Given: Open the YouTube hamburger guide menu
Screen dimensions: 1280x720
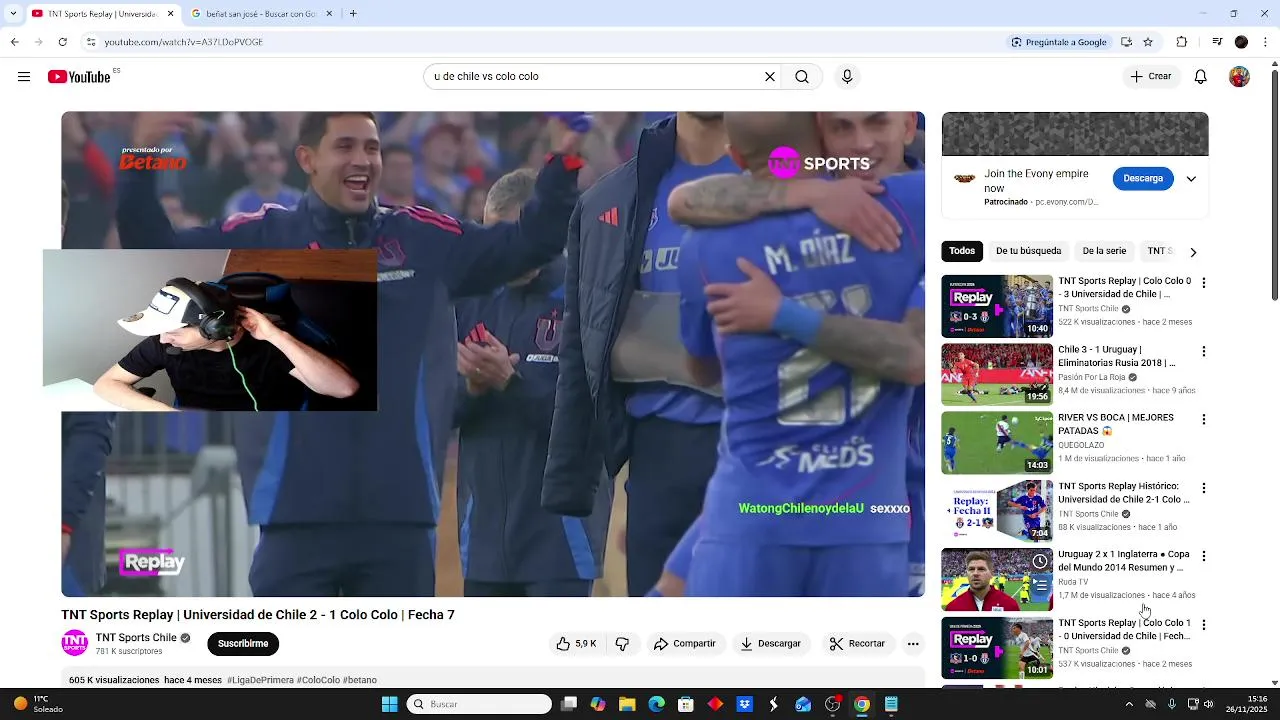Looking at the screenshot, I should point(24,77).
